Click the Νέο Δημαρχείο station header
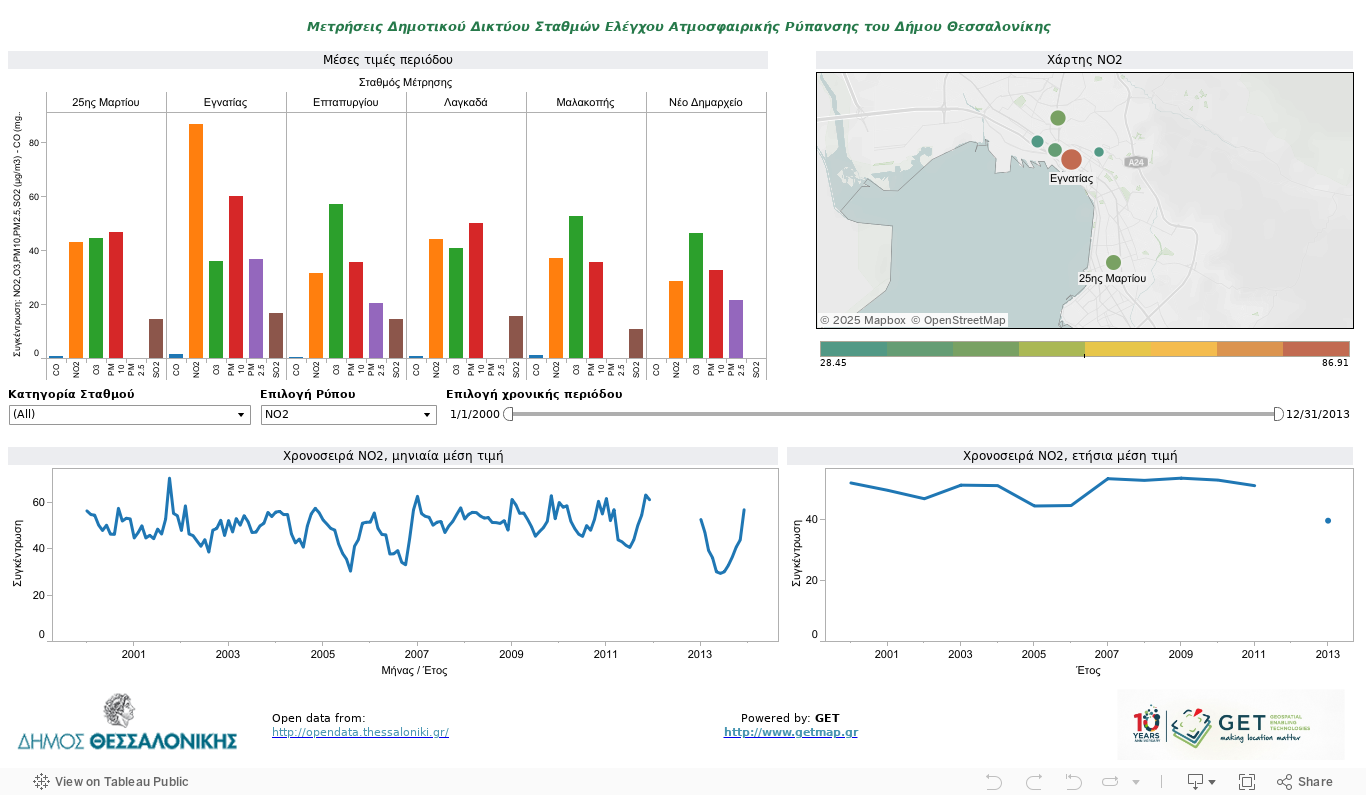The width and height of the screenshot is (1366, 795). 706,102
